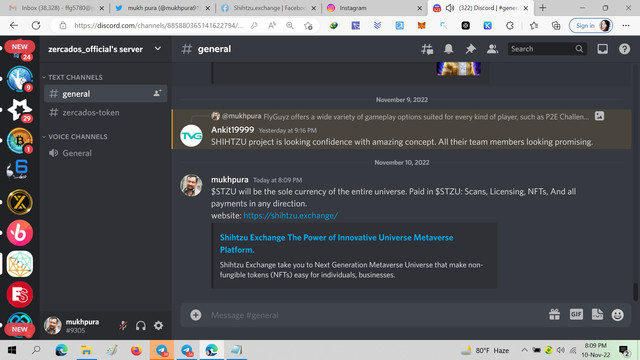This screenshot has height=360, width=640.
Task: Open browser Settings and more menu
Action: [x=626, y=25]
